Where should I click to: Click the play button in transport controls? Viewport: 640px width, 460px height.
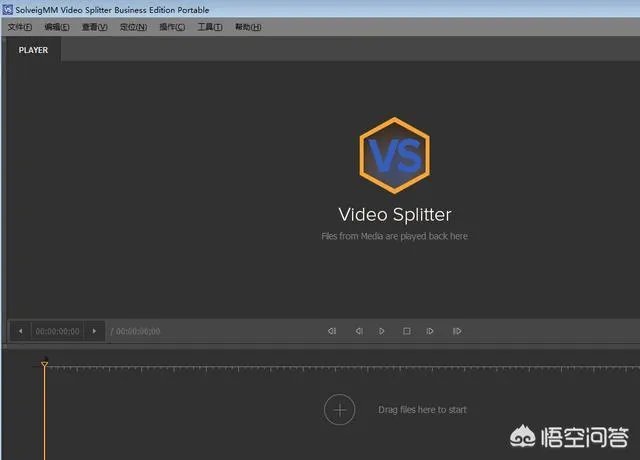pyautogui.click(x=382, y=331)
